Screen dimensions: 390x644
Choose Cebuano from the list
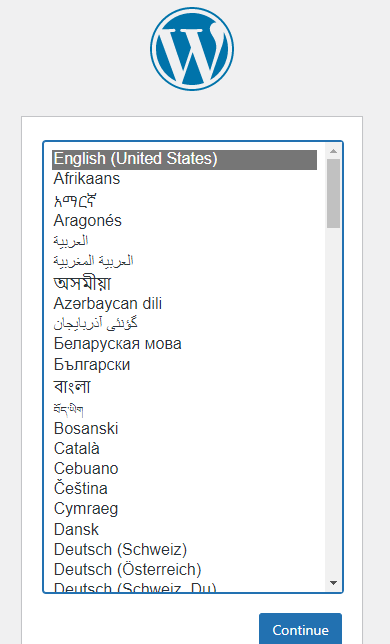click(184, 469)
